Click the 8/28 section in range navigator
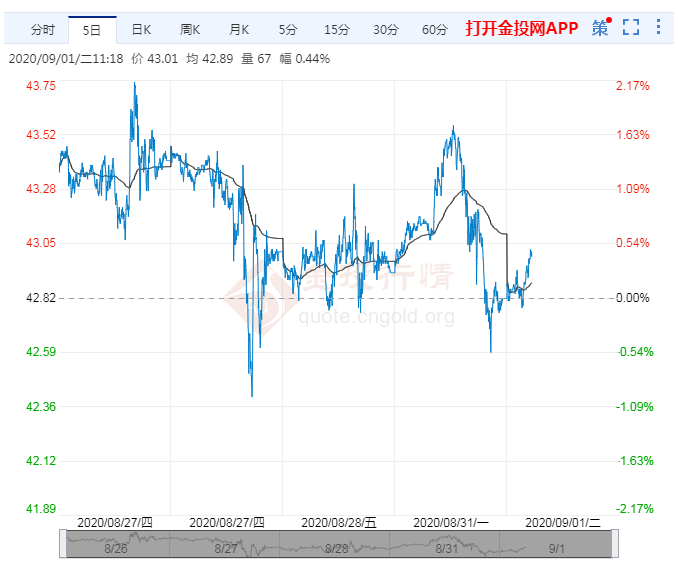The height and width of the screenshot is (562, 678). [x=336, y=549]
